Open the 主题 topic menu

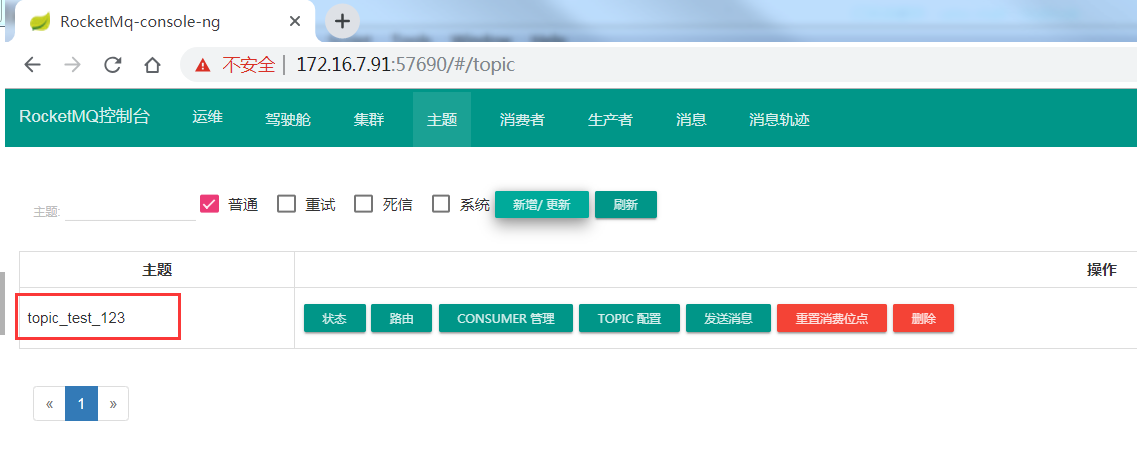(x=442, y=120)
